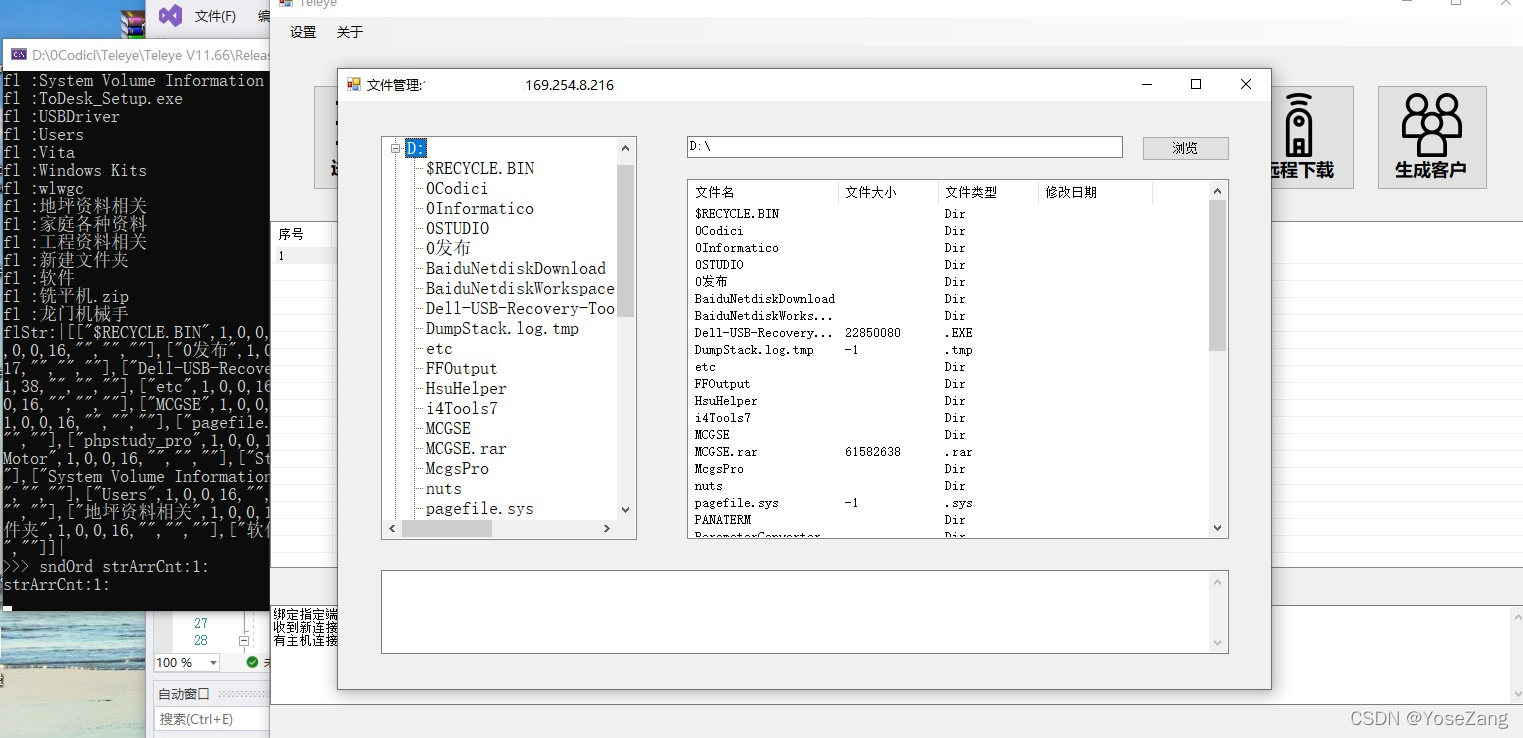1523x738 pixels.
Task: Focus the D:\ path input field
Action: 904,147
